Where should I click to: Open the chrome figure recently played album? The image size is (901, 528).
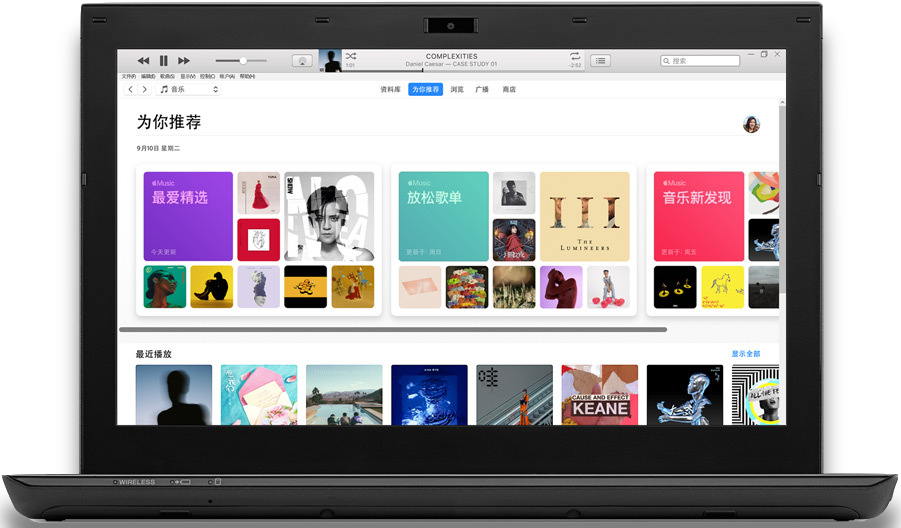[685, 395]
